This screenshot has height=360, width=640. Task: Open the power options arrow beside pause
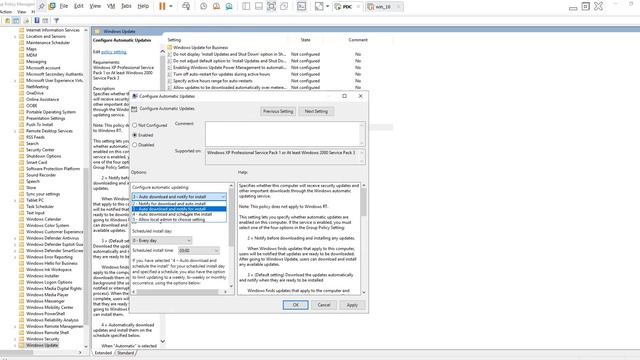[171, 6]
